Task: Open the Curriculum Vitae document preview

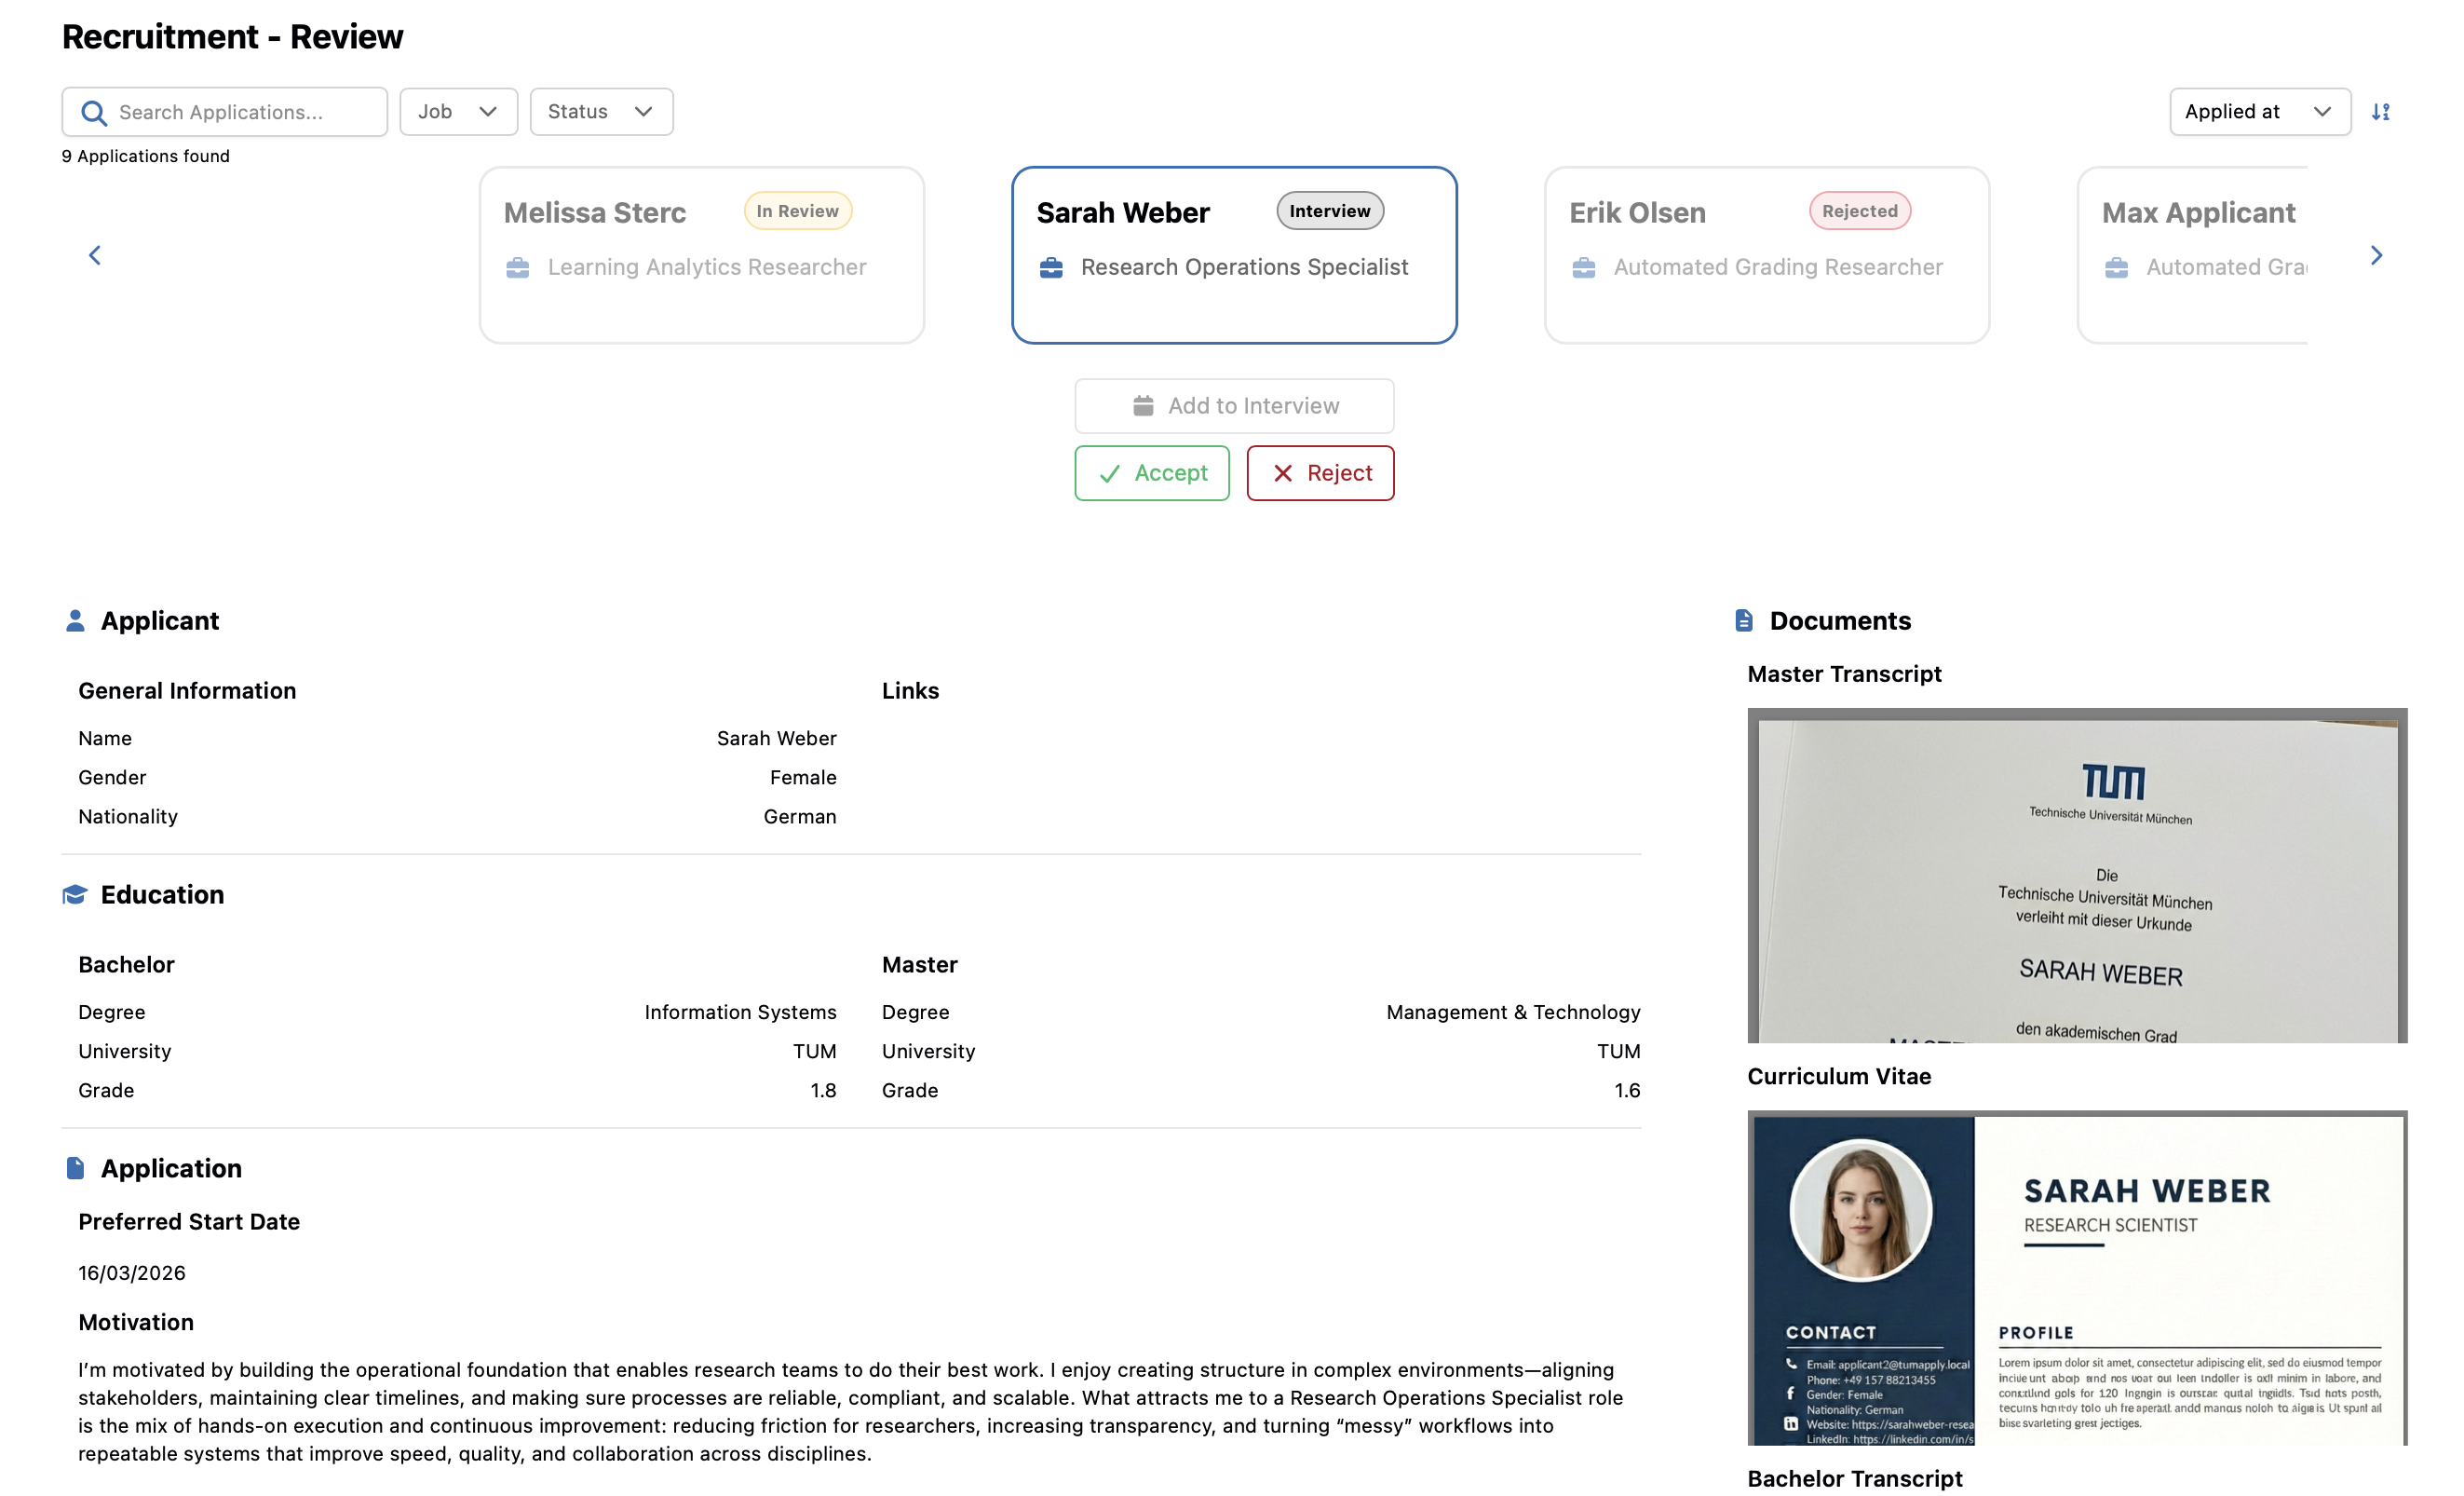Action: (2076, 1277)
